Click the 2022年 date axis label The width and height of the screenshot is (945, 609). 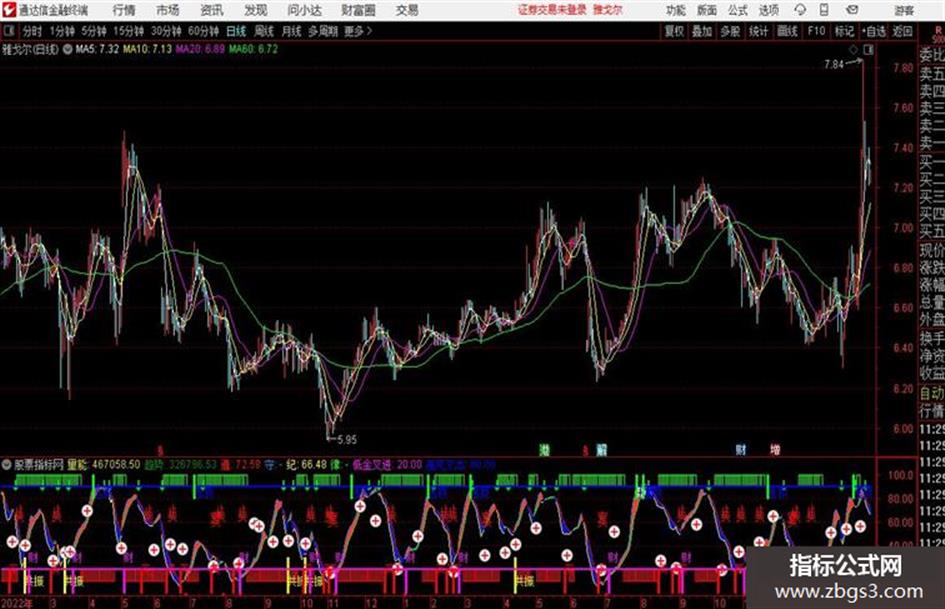pos(17,603)
